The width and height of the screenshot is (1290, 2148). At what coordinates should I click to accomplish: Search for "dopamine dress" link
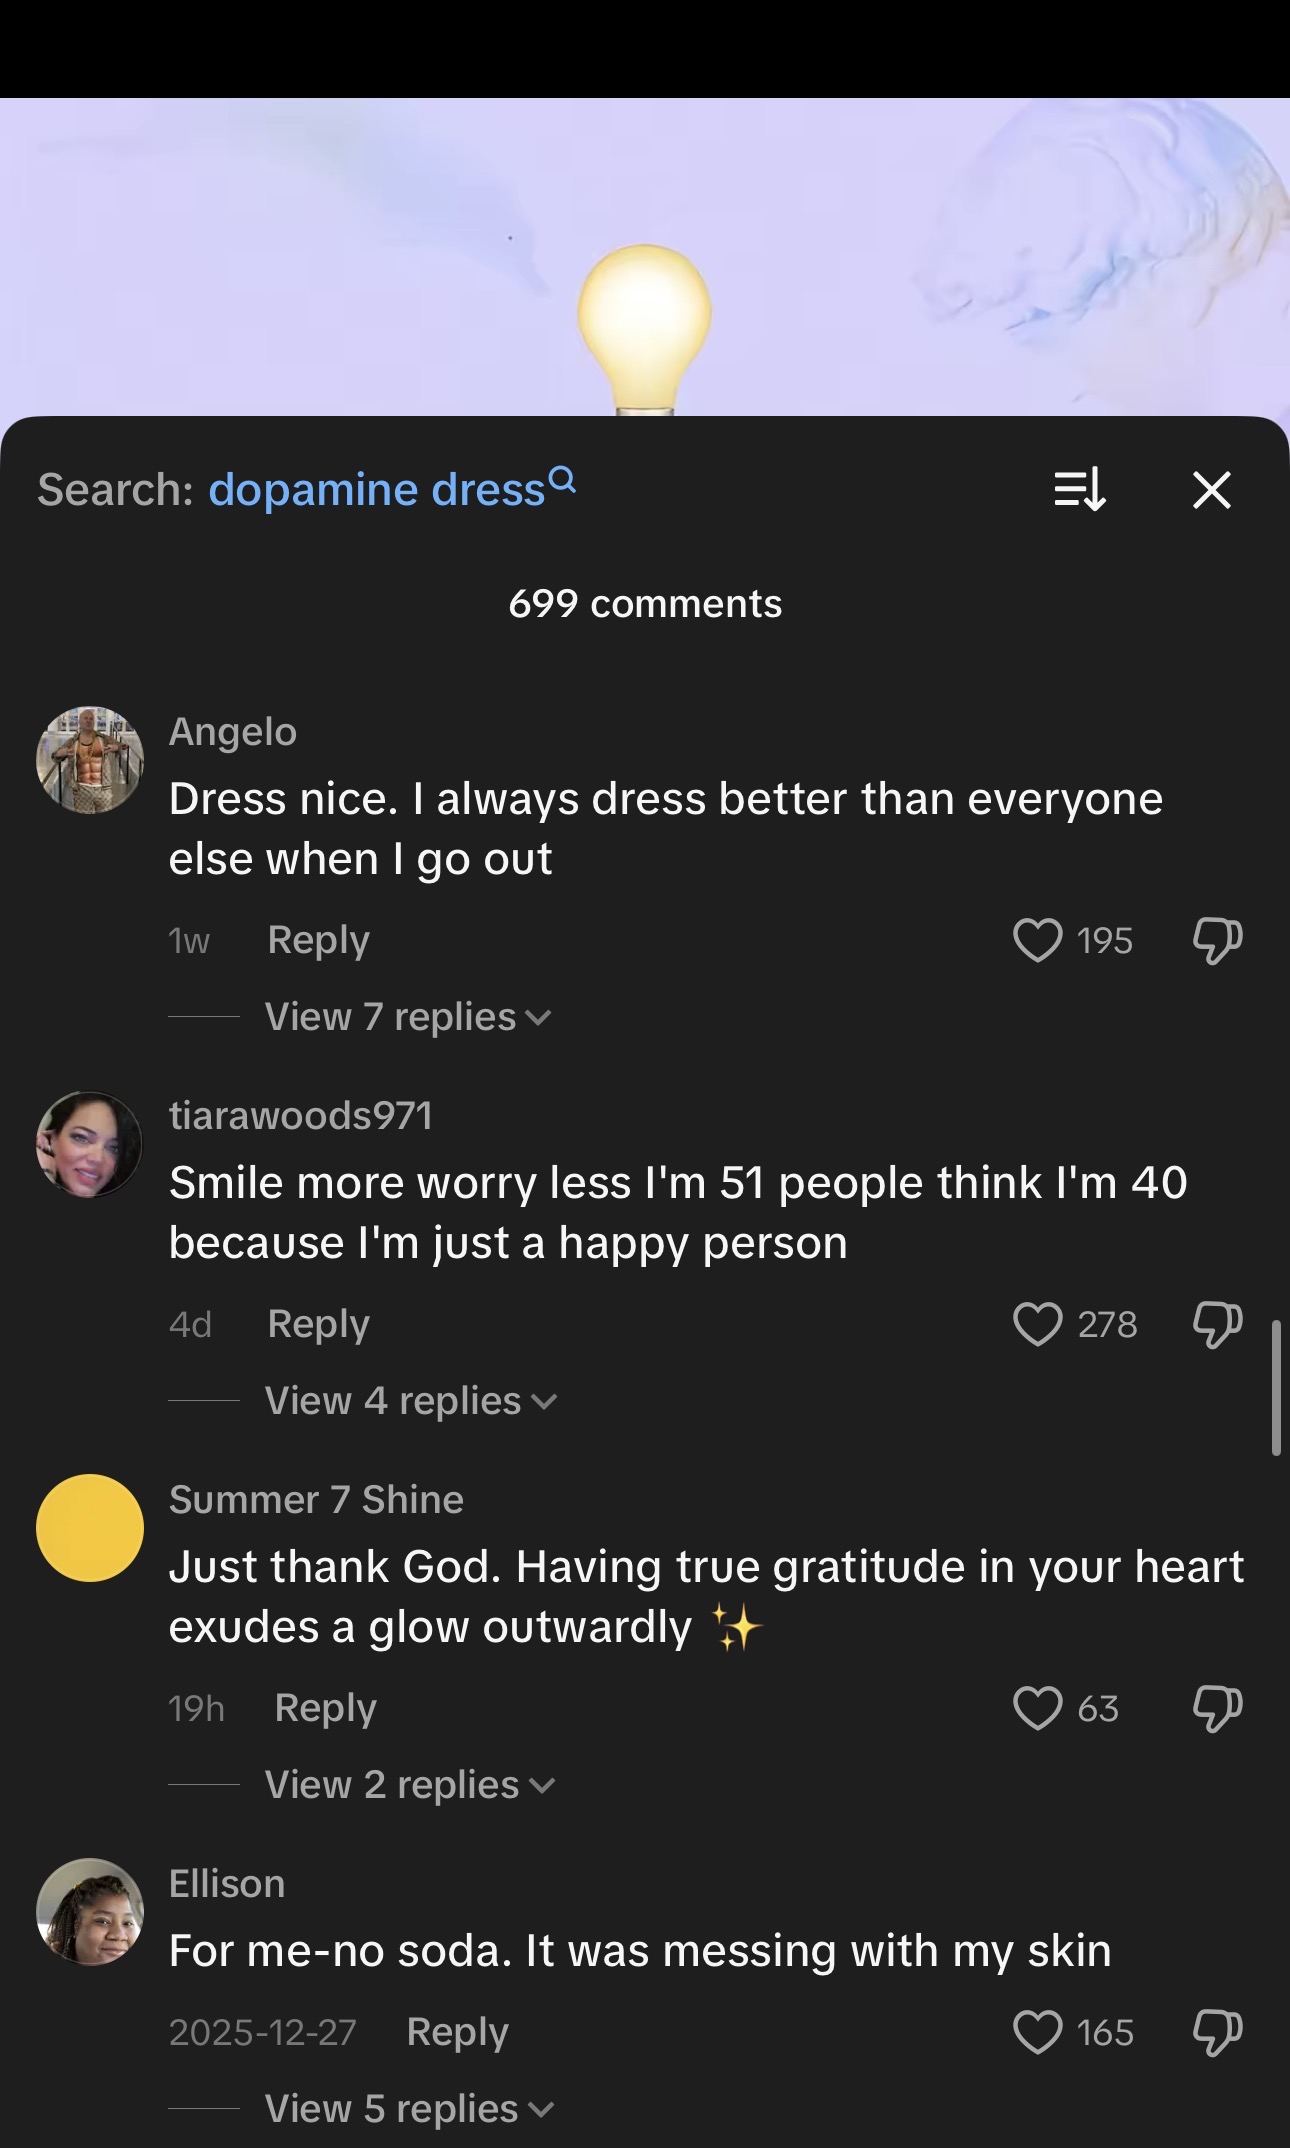point(377,490)
